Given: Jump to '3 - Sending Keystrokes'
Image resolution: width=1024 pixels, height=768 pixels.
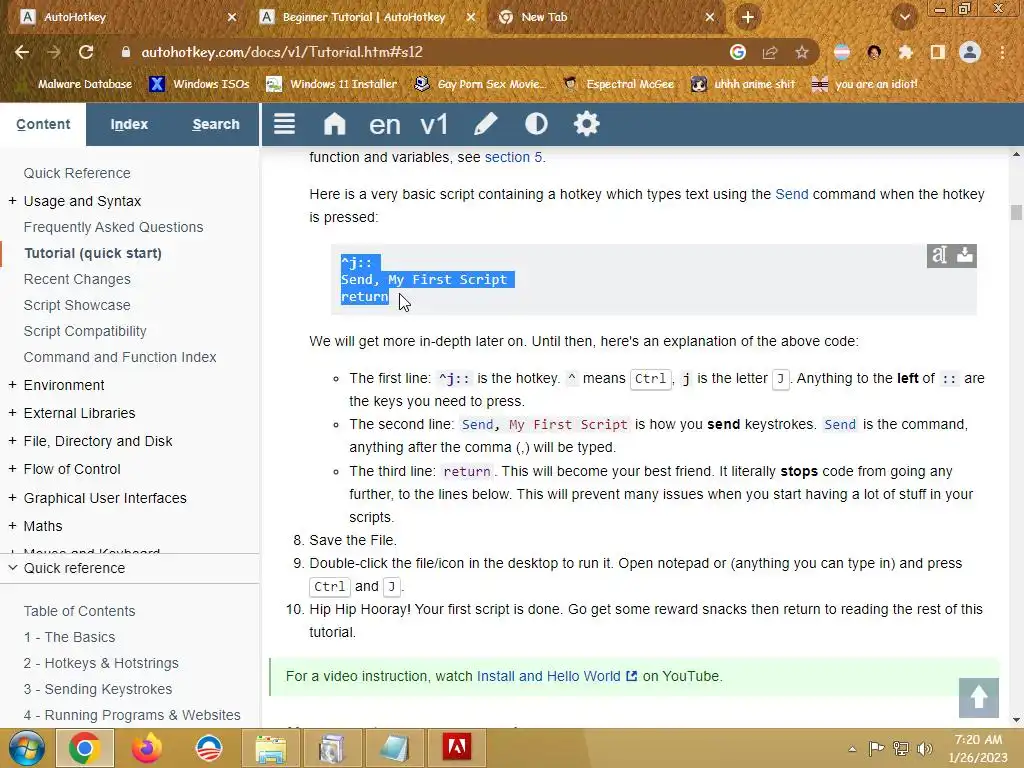Looking at the screenshot, I should 98,689.
